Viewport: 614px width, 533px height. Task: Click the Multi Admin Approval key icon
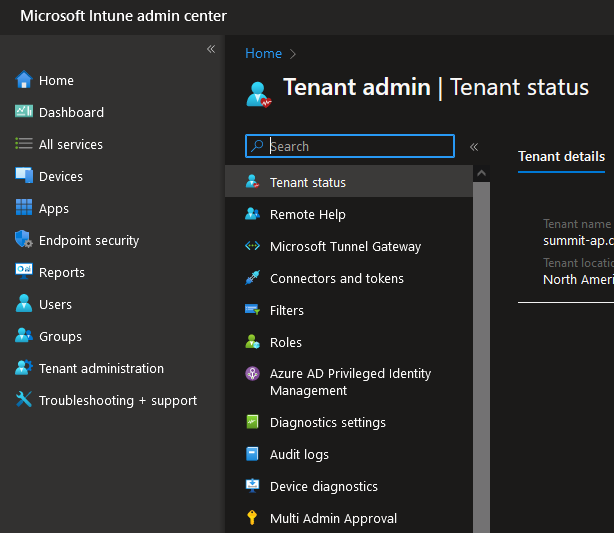253,517
